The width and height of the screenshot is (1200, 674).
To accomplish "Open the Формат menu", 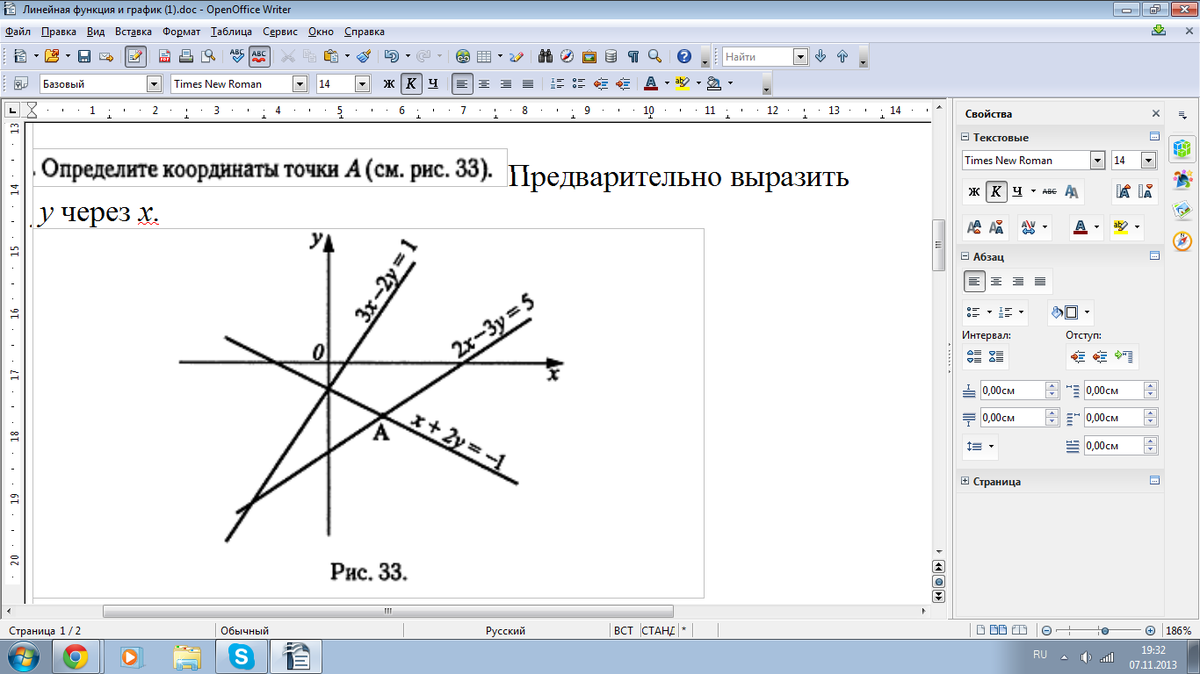I will [x=181, y=31].
